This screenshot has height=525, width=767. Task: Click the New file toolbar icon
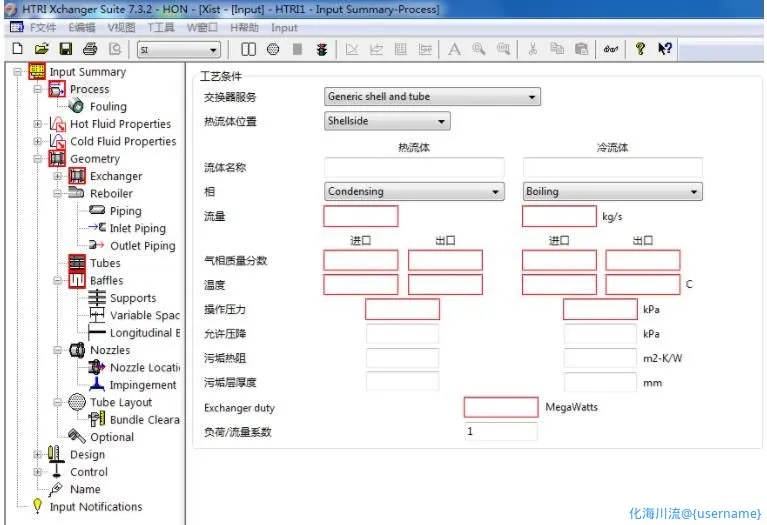[18, 49]
